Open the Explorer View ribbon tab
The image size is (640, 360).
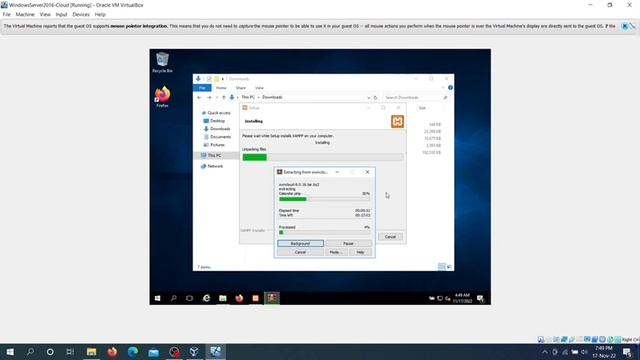tap(259, 88)
